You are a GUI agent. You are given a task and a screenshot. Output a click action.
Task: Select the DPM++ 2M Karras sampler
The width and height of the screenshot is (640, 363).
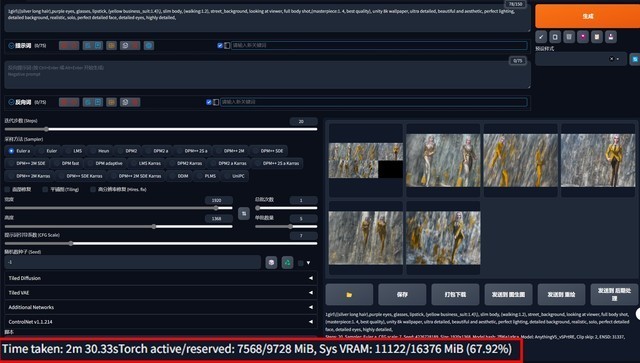tap(30, 176)
